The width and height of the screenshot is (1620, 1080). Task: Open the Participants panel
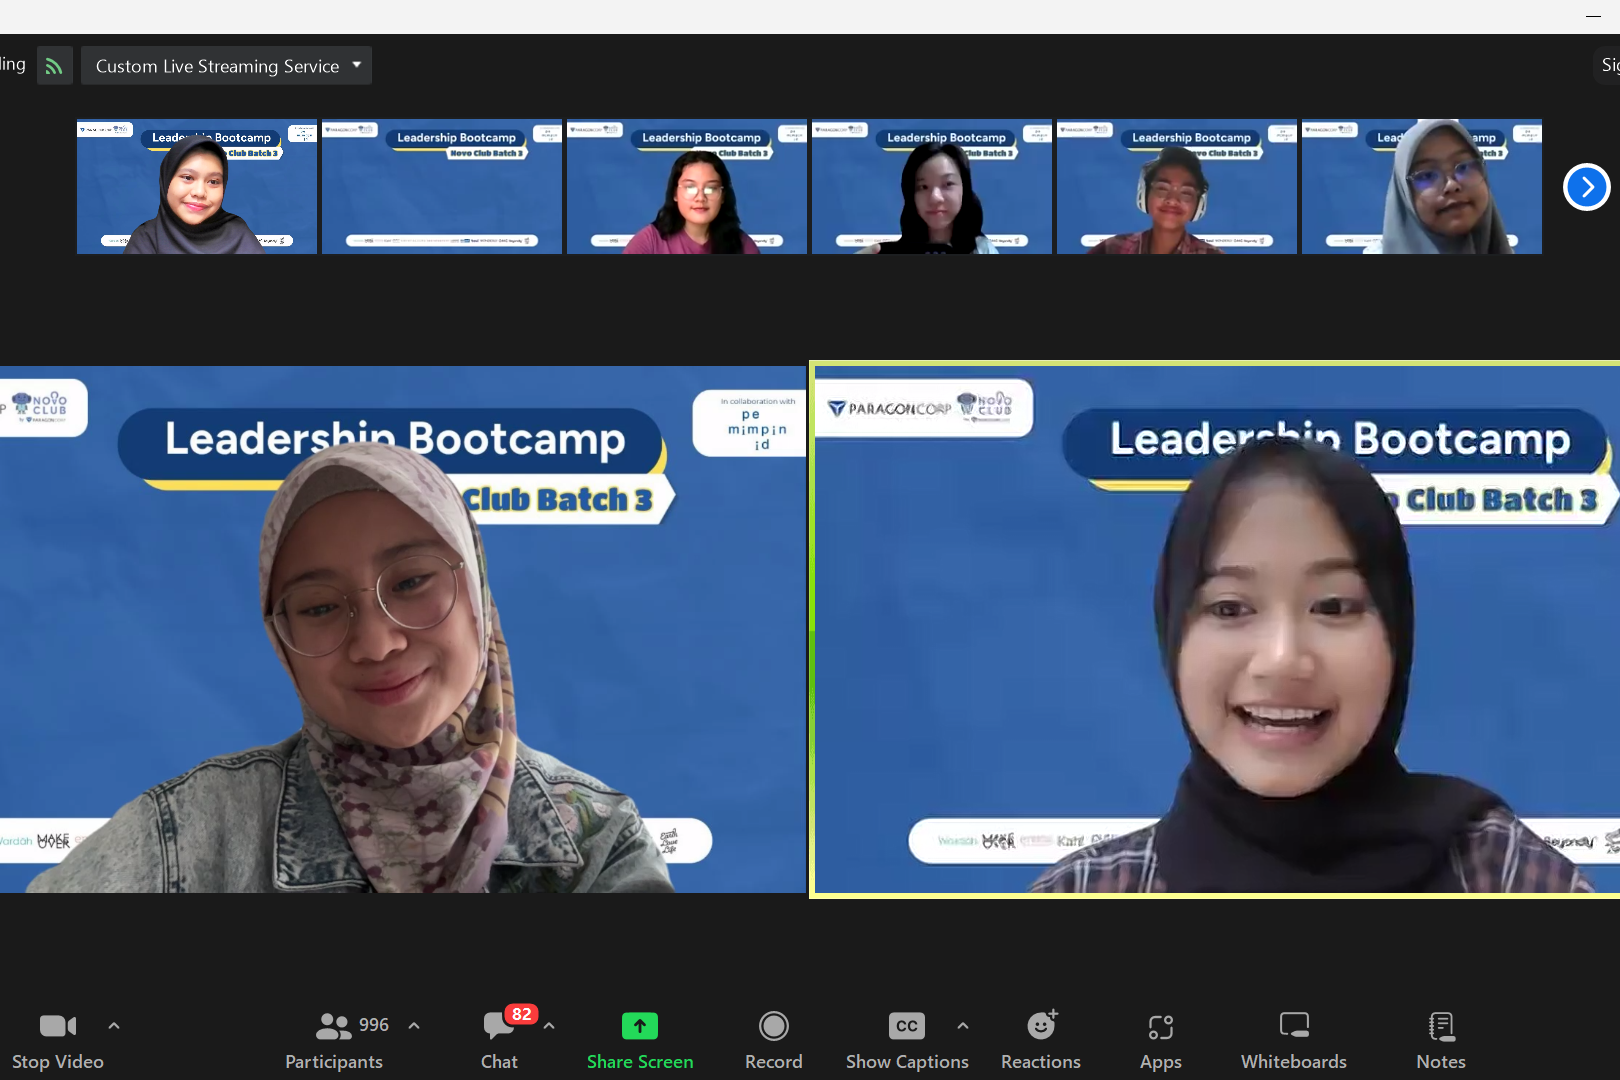click(x=334, y=1040)
